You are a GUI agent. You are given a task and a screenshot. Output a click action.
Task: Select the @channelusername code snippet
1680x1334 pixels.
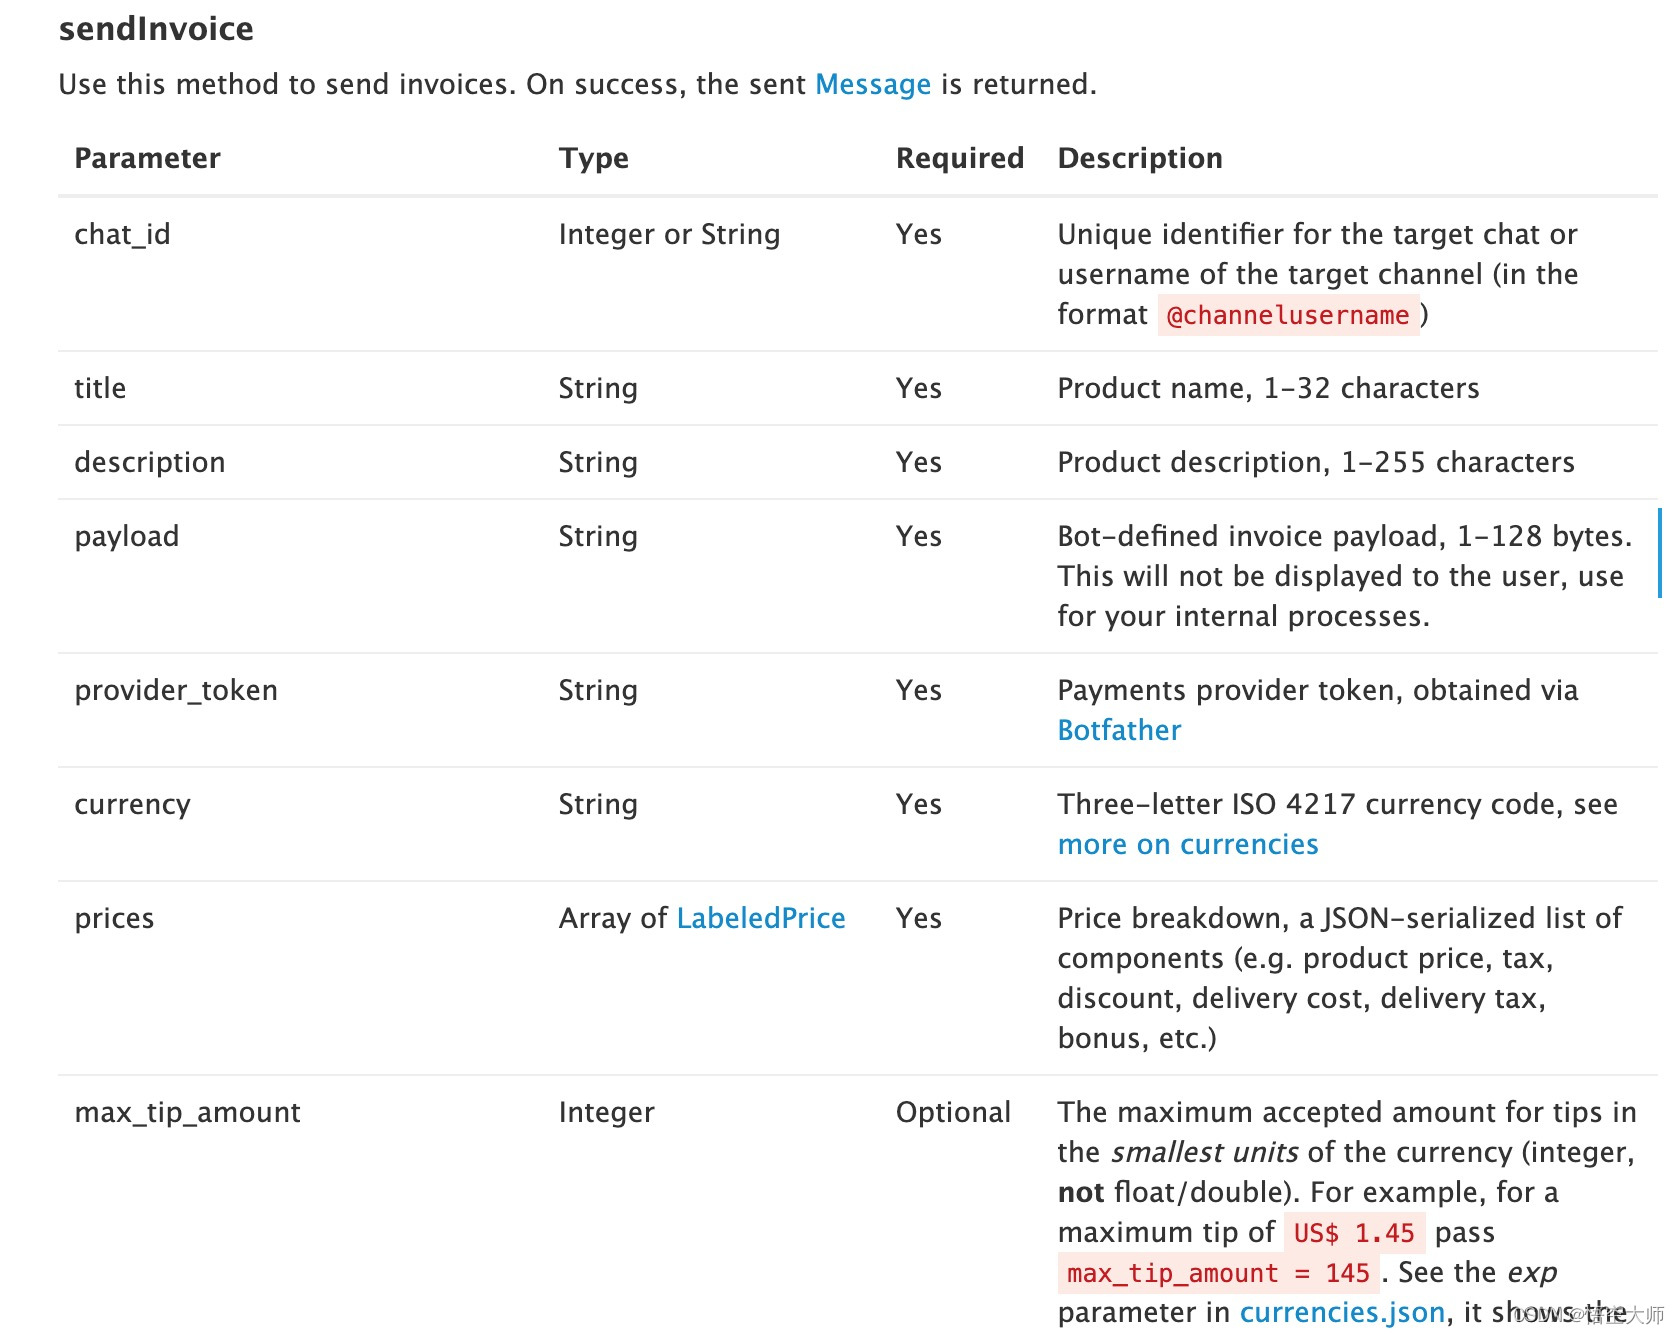[1288, 315]
